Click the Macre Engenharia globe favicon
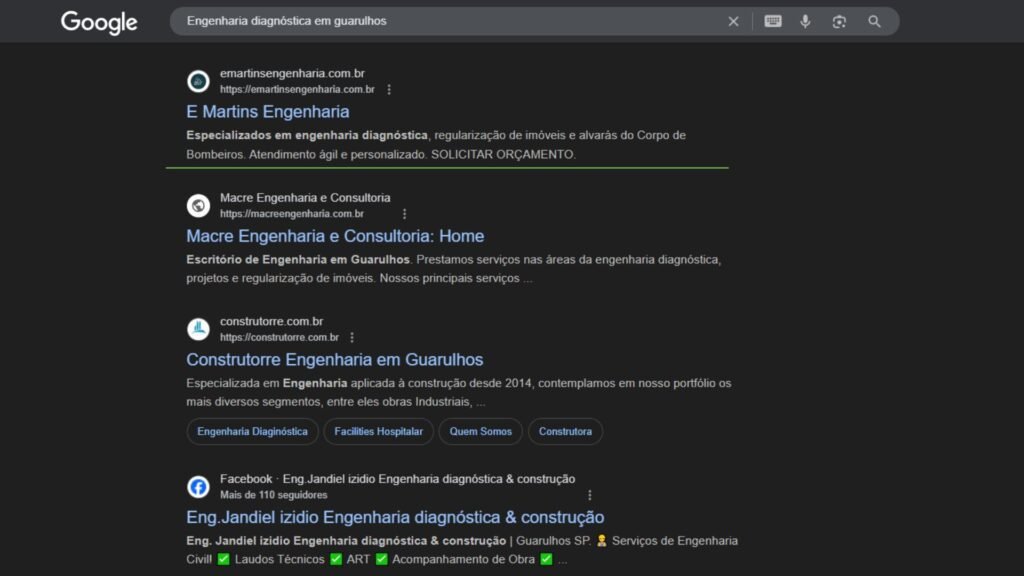The image size is (1024, 576). pyautogui.click(x=198, y=205)
